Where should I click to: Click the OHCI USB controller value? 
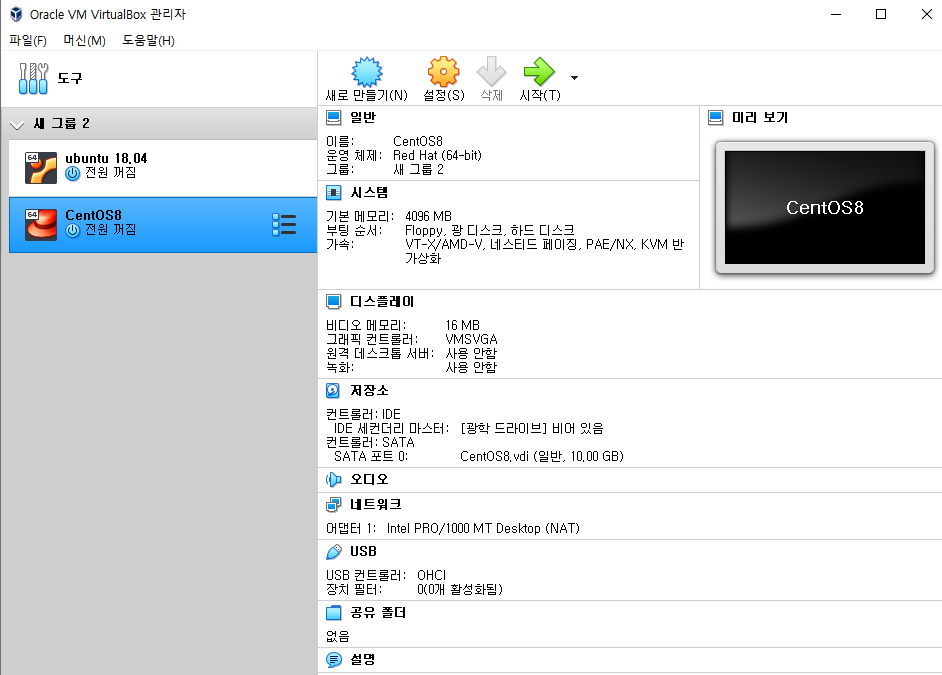point(431,575)
